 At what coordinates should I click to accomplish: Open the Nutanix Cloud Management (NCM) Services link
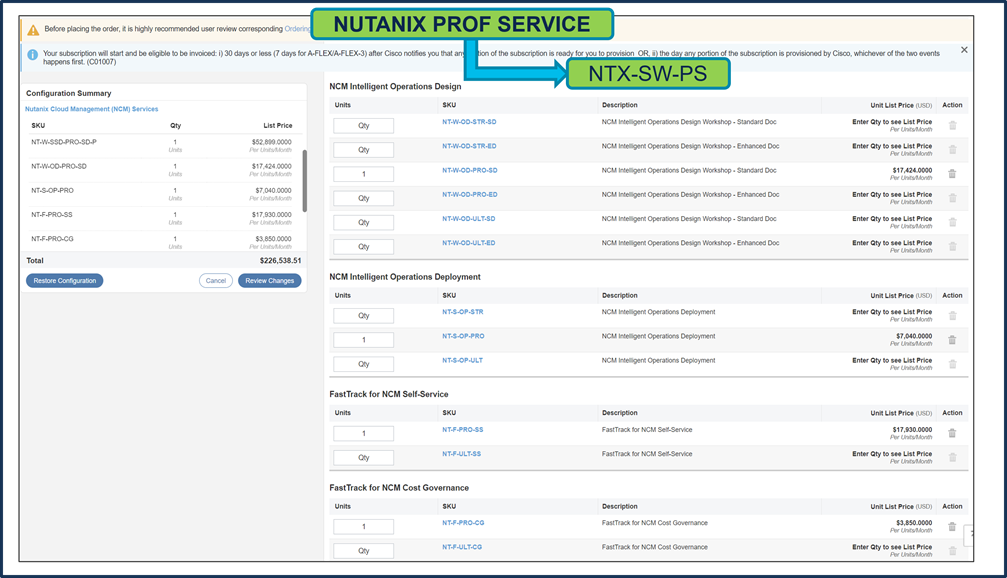click(x=92, y=109)
